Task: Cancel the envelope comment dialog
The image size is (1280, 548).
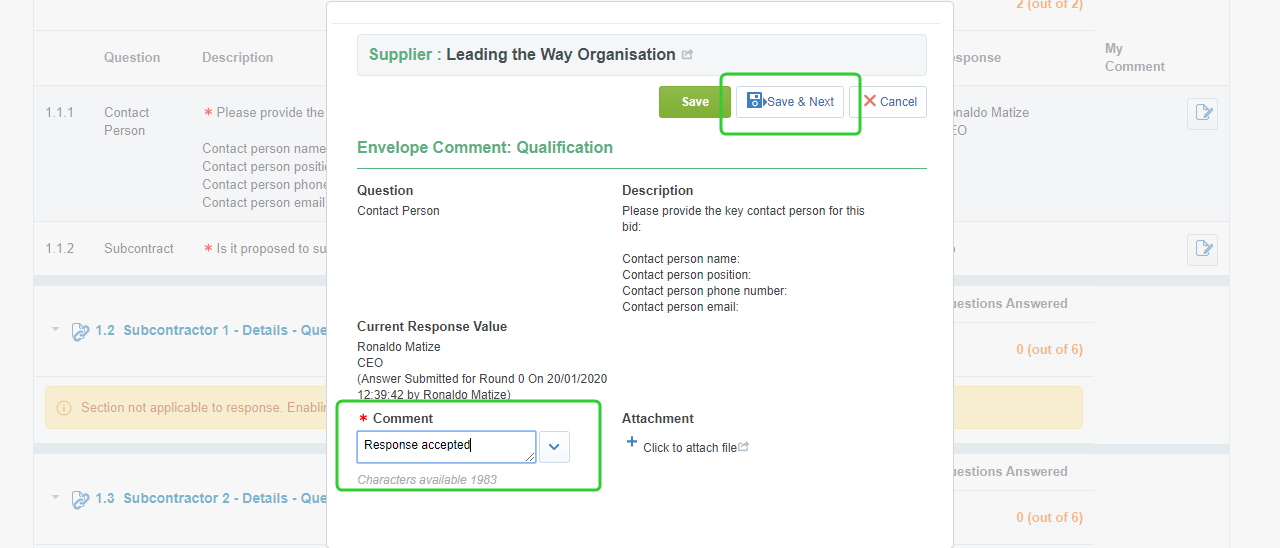Action: [x=888, y=102]
